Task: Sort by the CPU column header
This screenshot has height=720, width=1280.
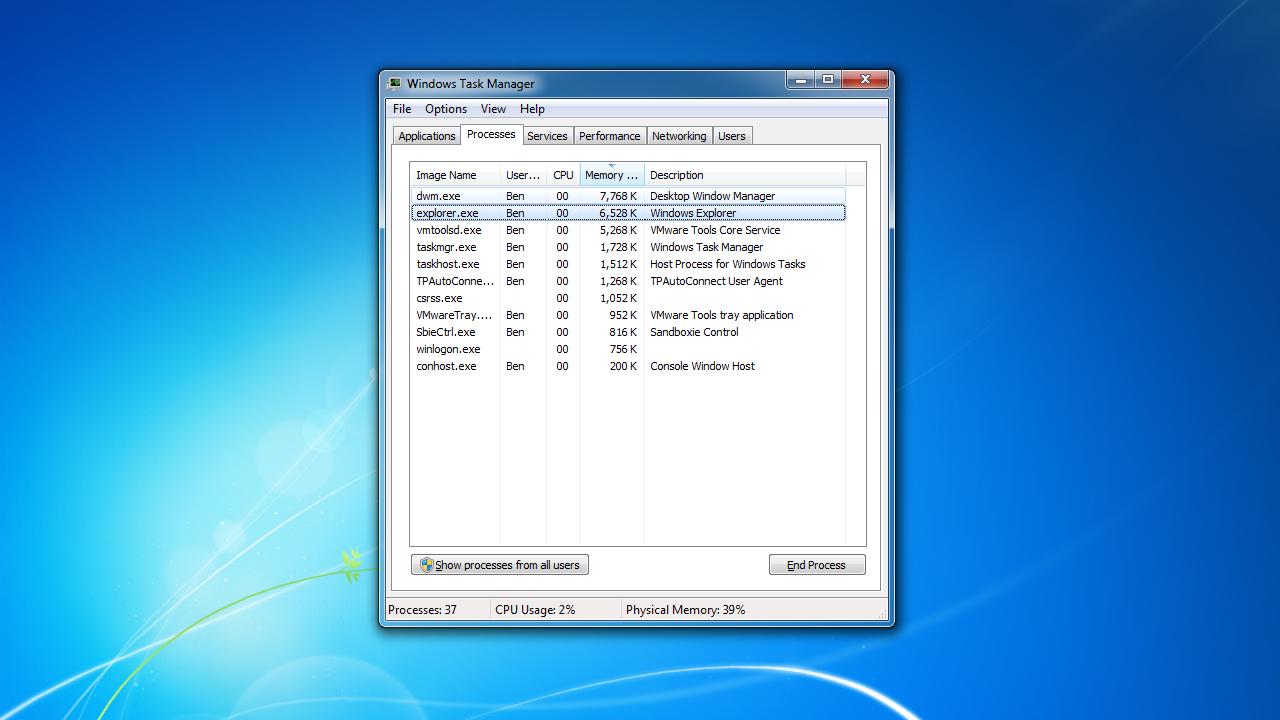Action: coord(563,175)
